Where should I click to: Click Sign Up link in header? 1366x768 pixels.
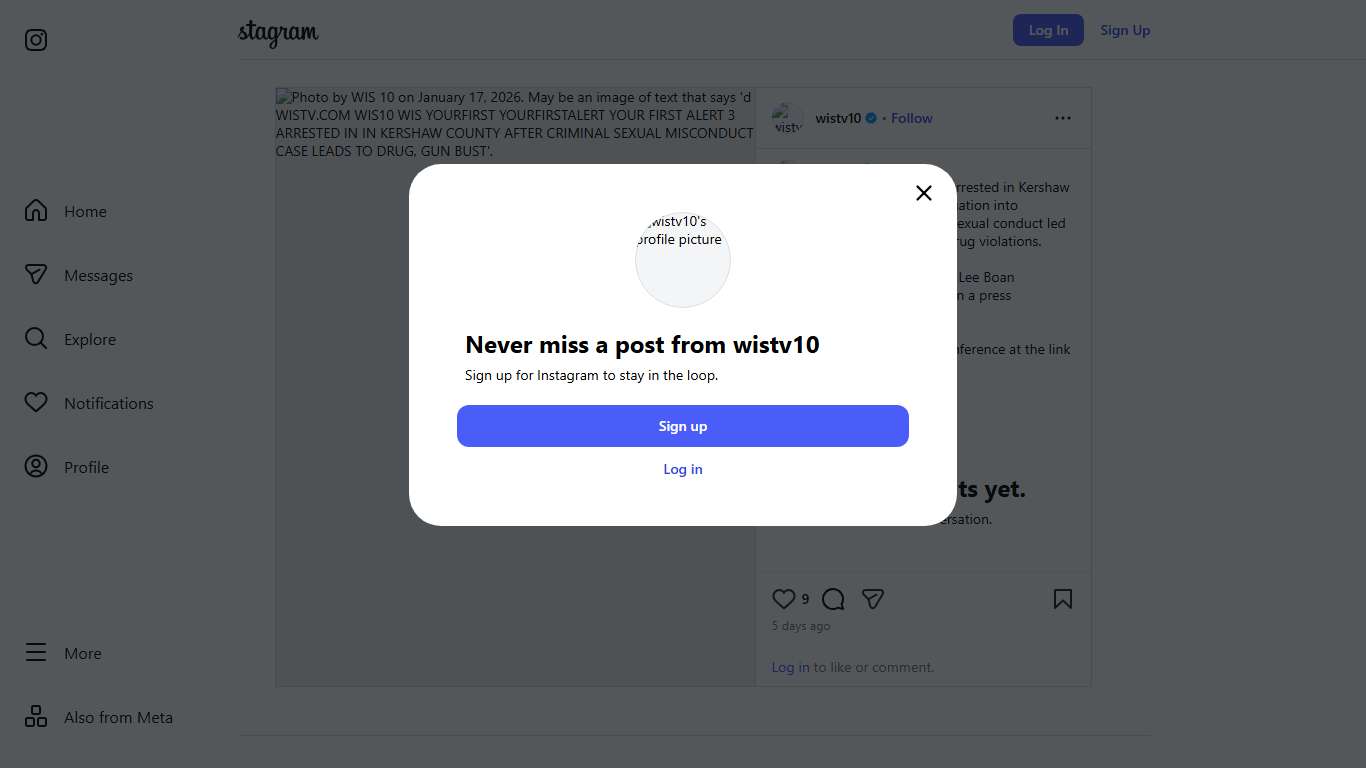[x=1125, y=30]
